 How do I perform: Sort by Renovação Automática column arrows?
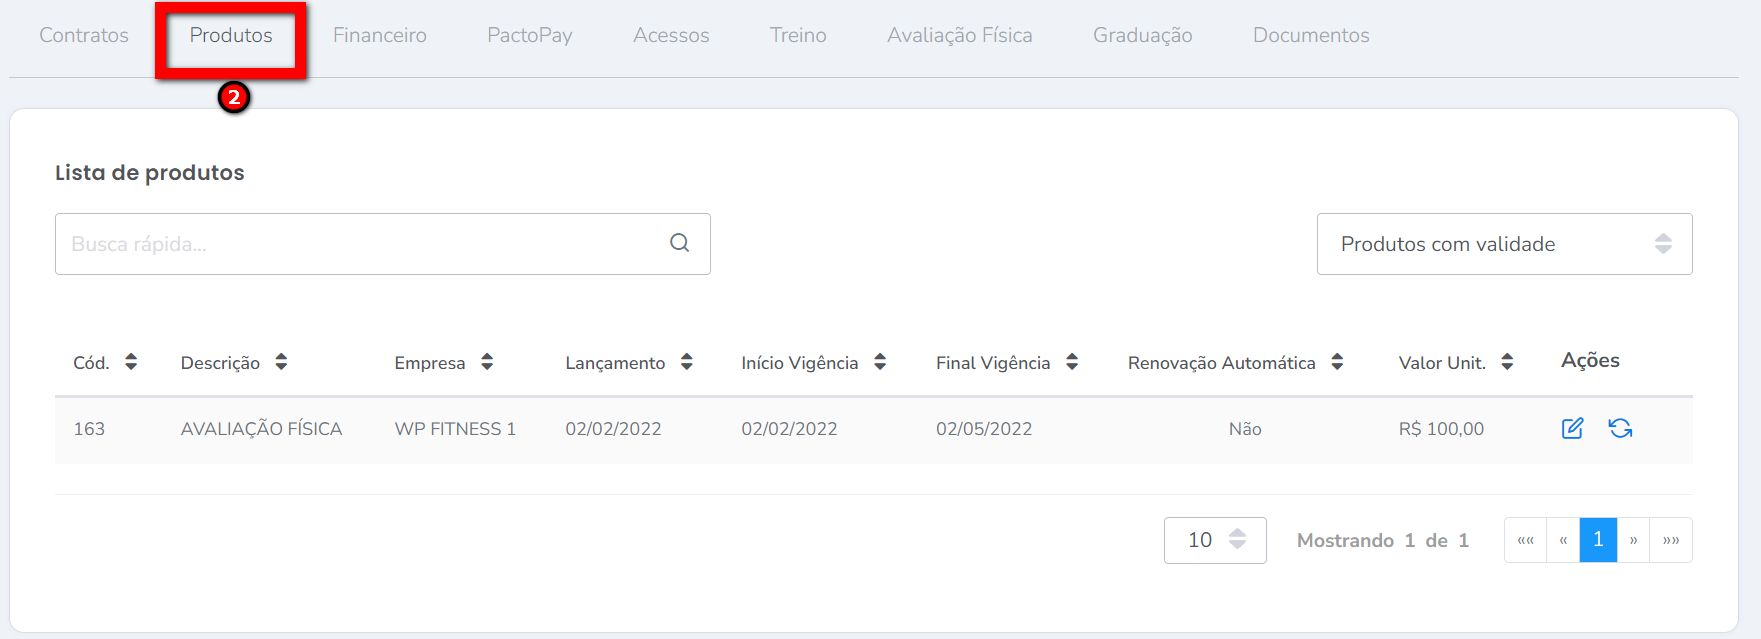click(x=1337, y=362)
